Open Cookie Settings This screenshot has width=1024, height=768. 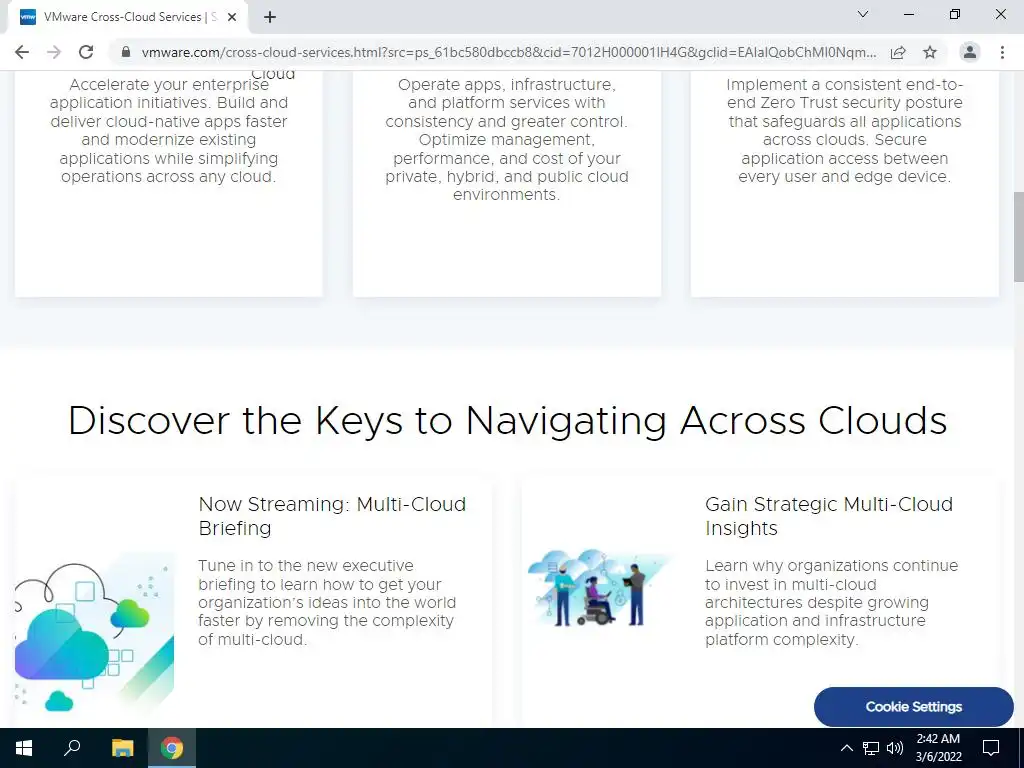click(914, 707)
